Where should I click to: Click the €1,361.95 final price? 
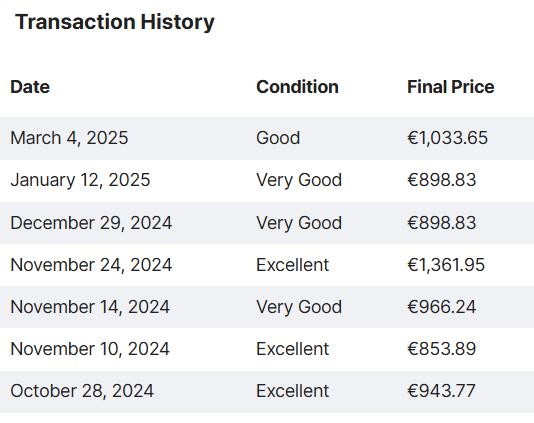tap(446, 265)
